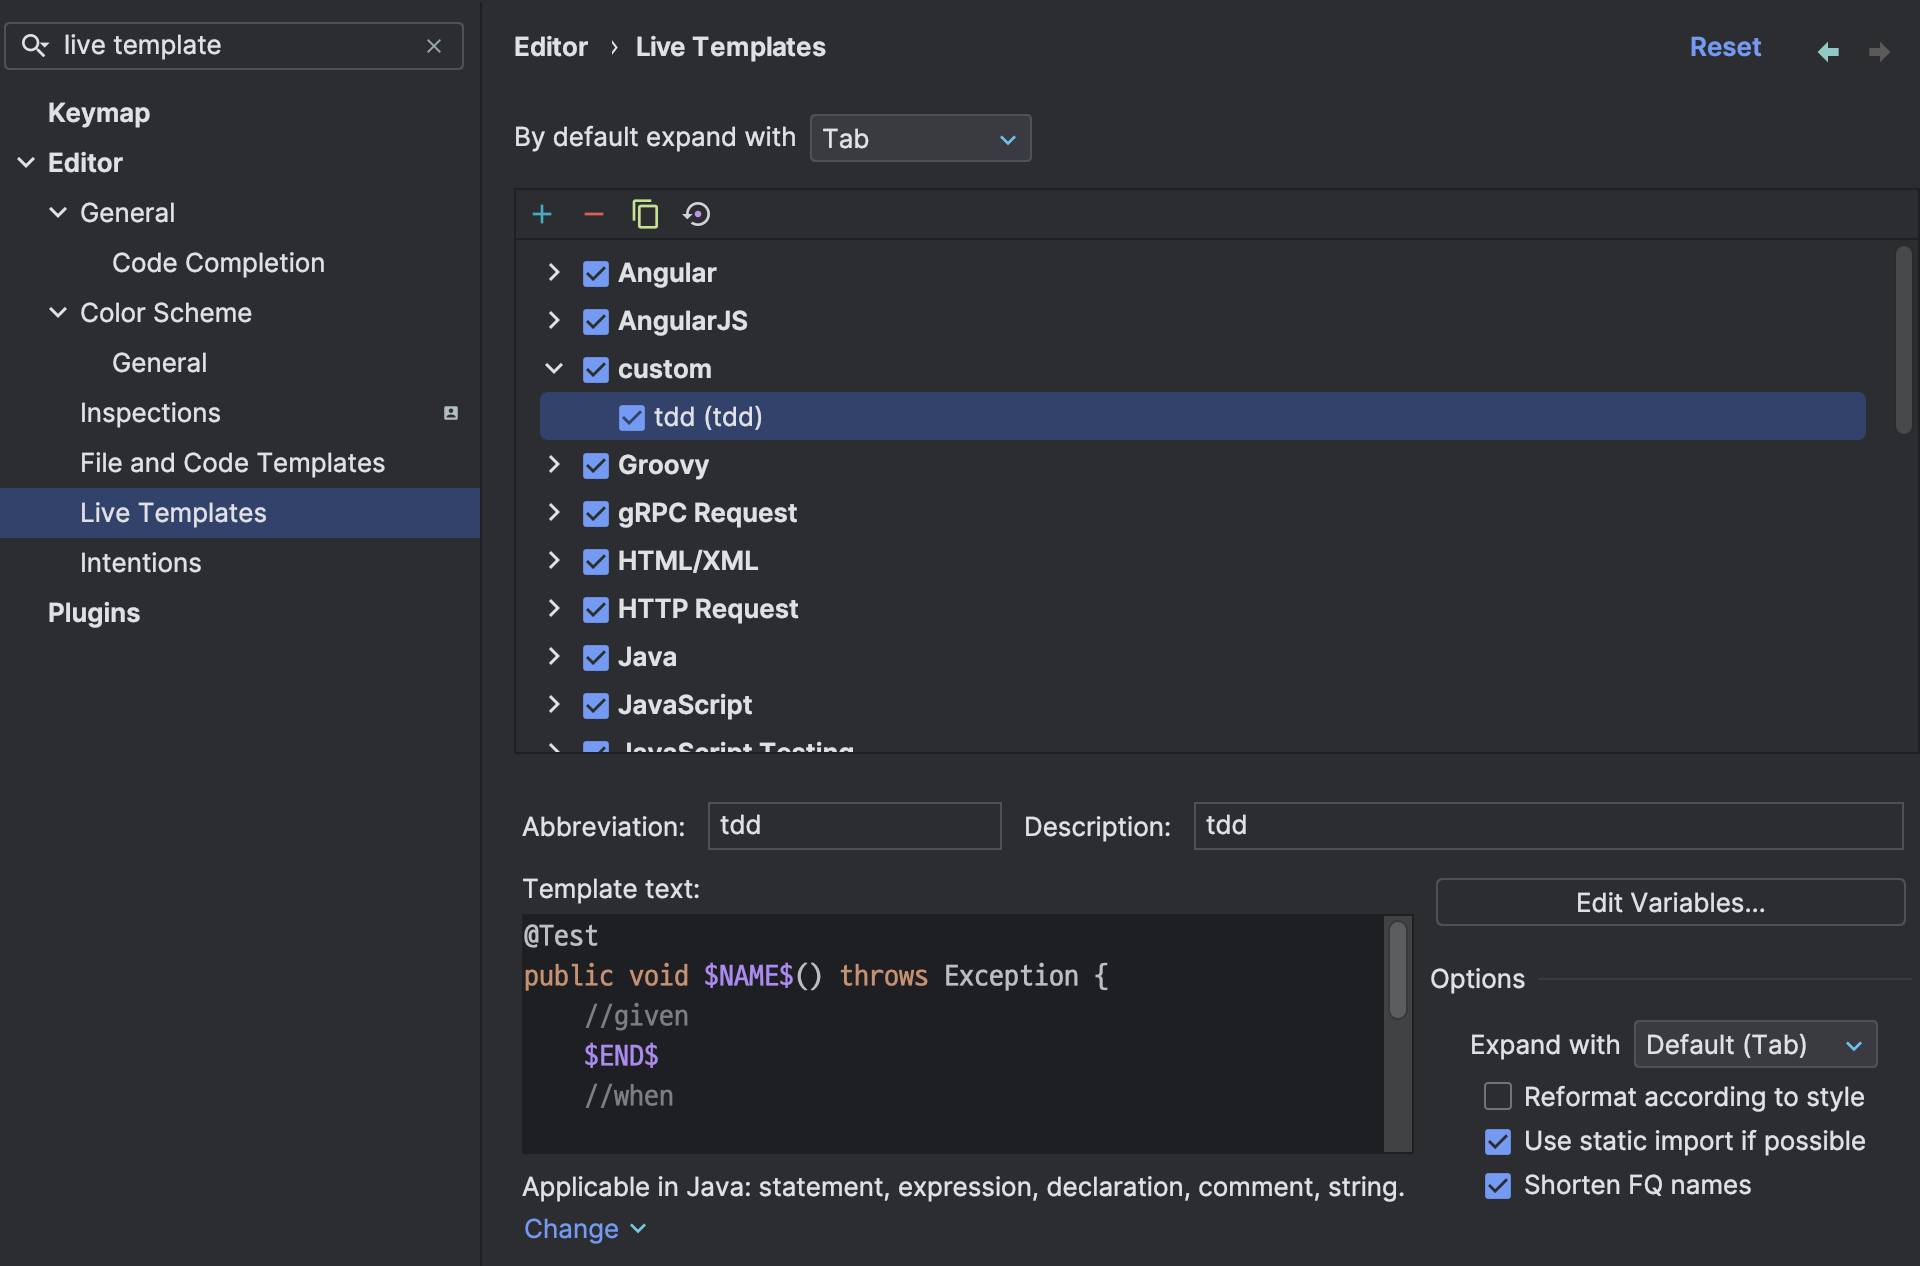Click the Inspections profile indicator icon

pyautogui.click(x=451, y=413)
